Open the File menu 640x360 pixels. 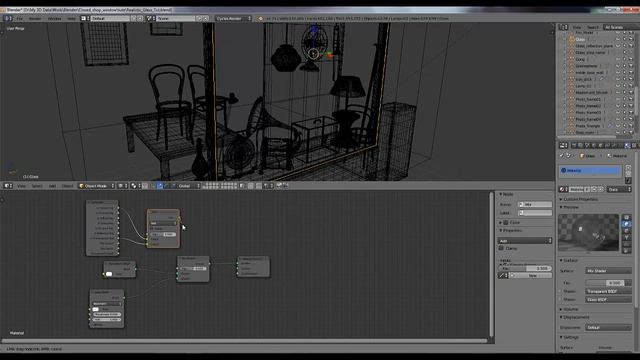click(19, 18)
